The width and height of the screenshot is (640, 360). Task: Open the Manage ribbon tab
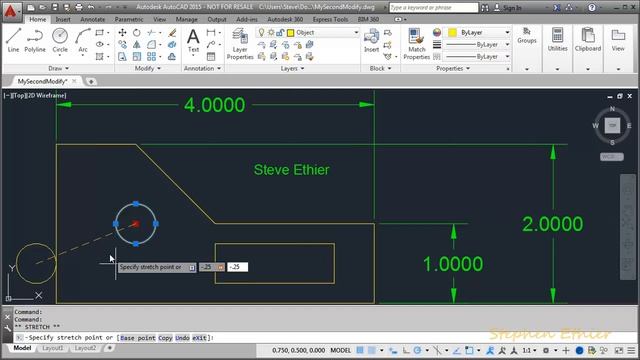186,20
